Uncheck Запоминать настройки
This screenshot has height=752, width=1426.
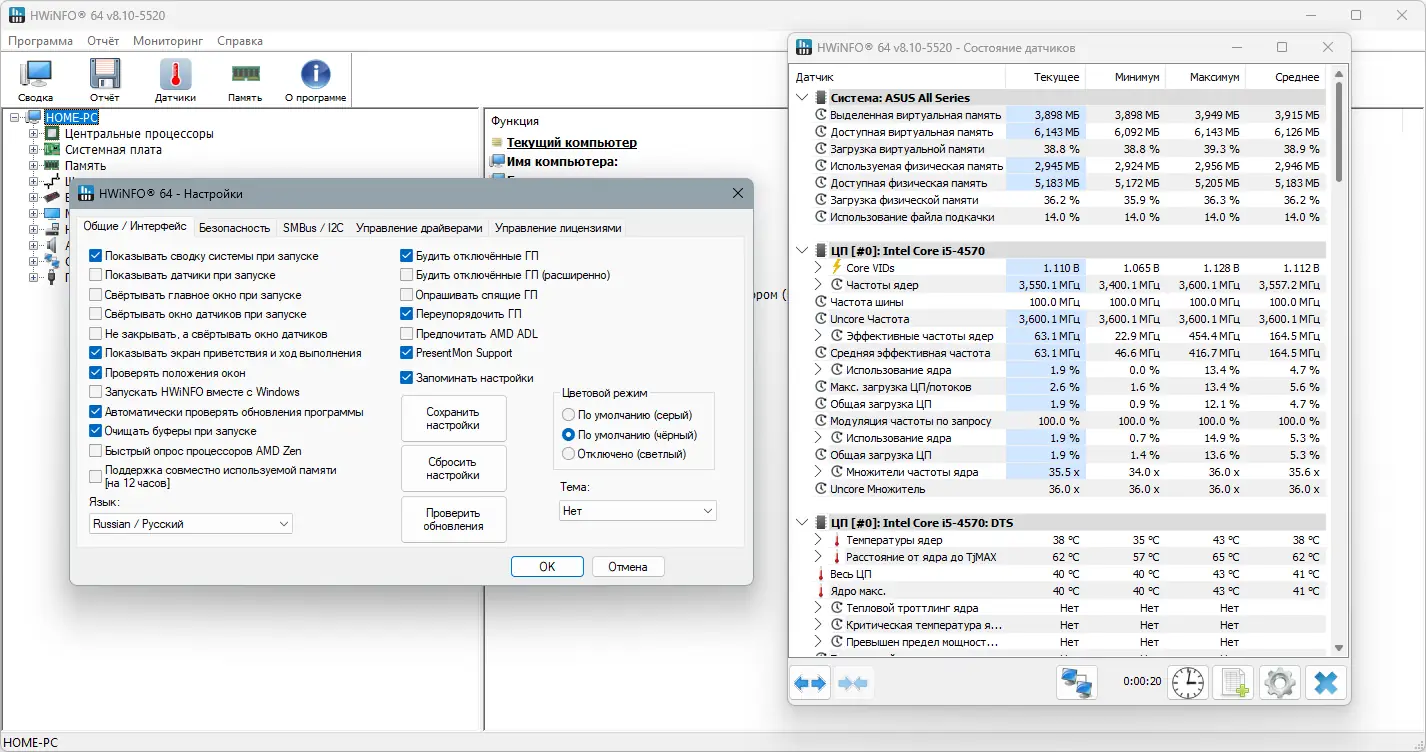tap(407, 378)
